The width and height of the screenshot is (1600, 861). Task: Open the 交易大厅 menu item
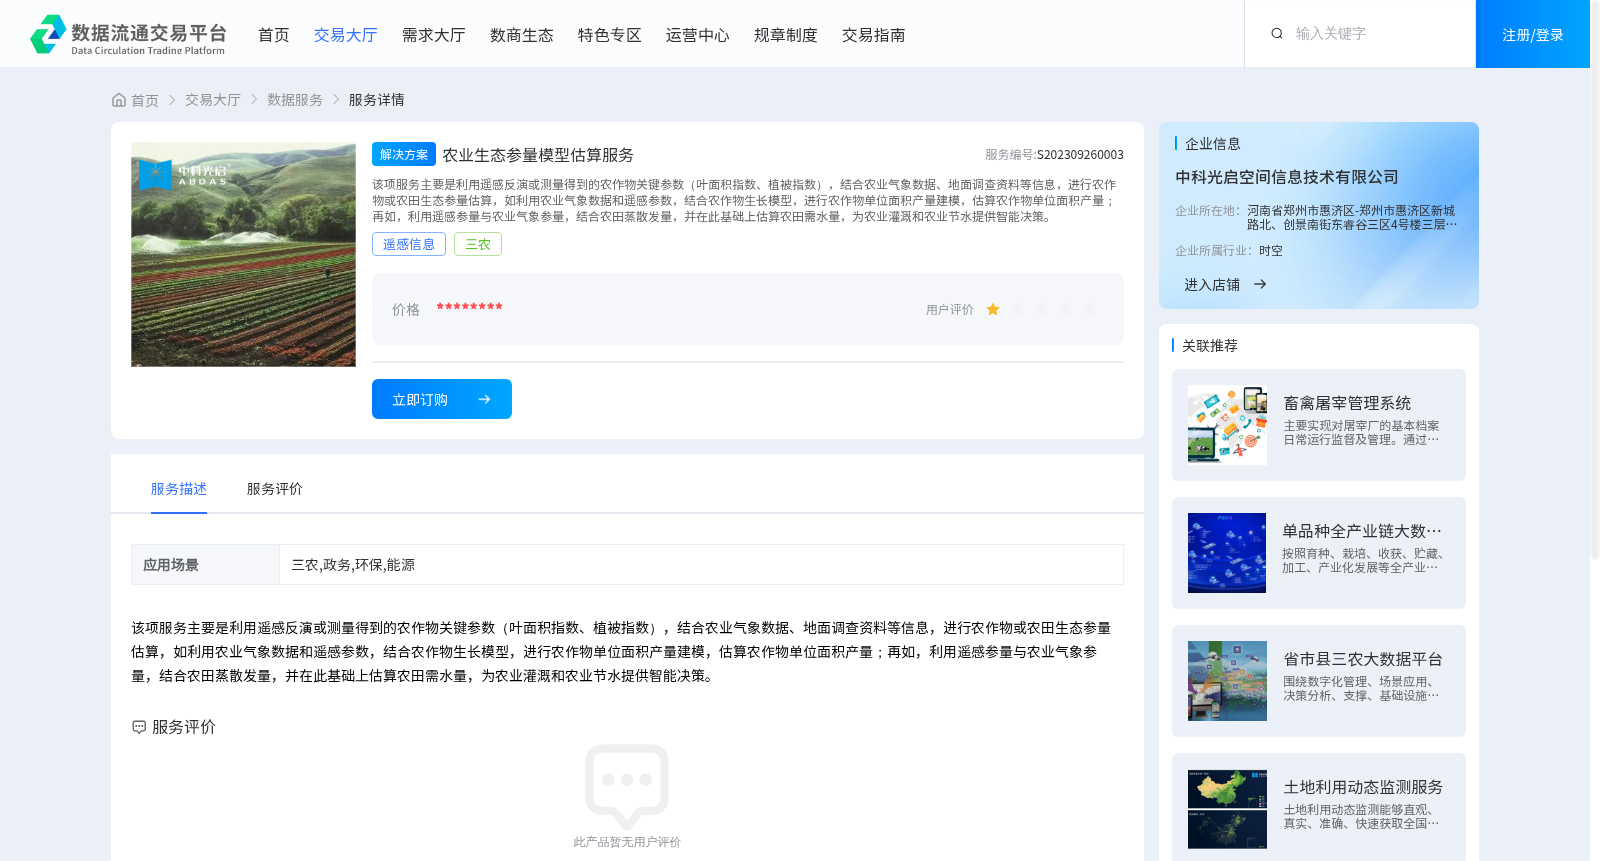click(346, 35)
